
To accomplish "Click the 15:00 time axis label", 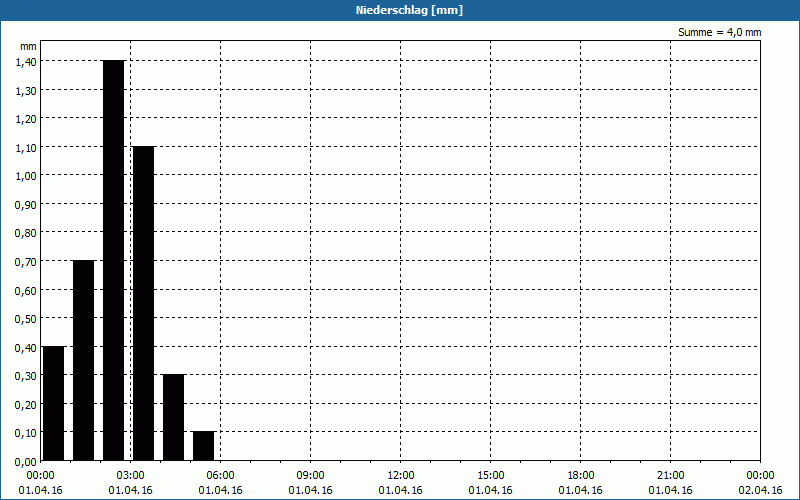I will [490, 476].
